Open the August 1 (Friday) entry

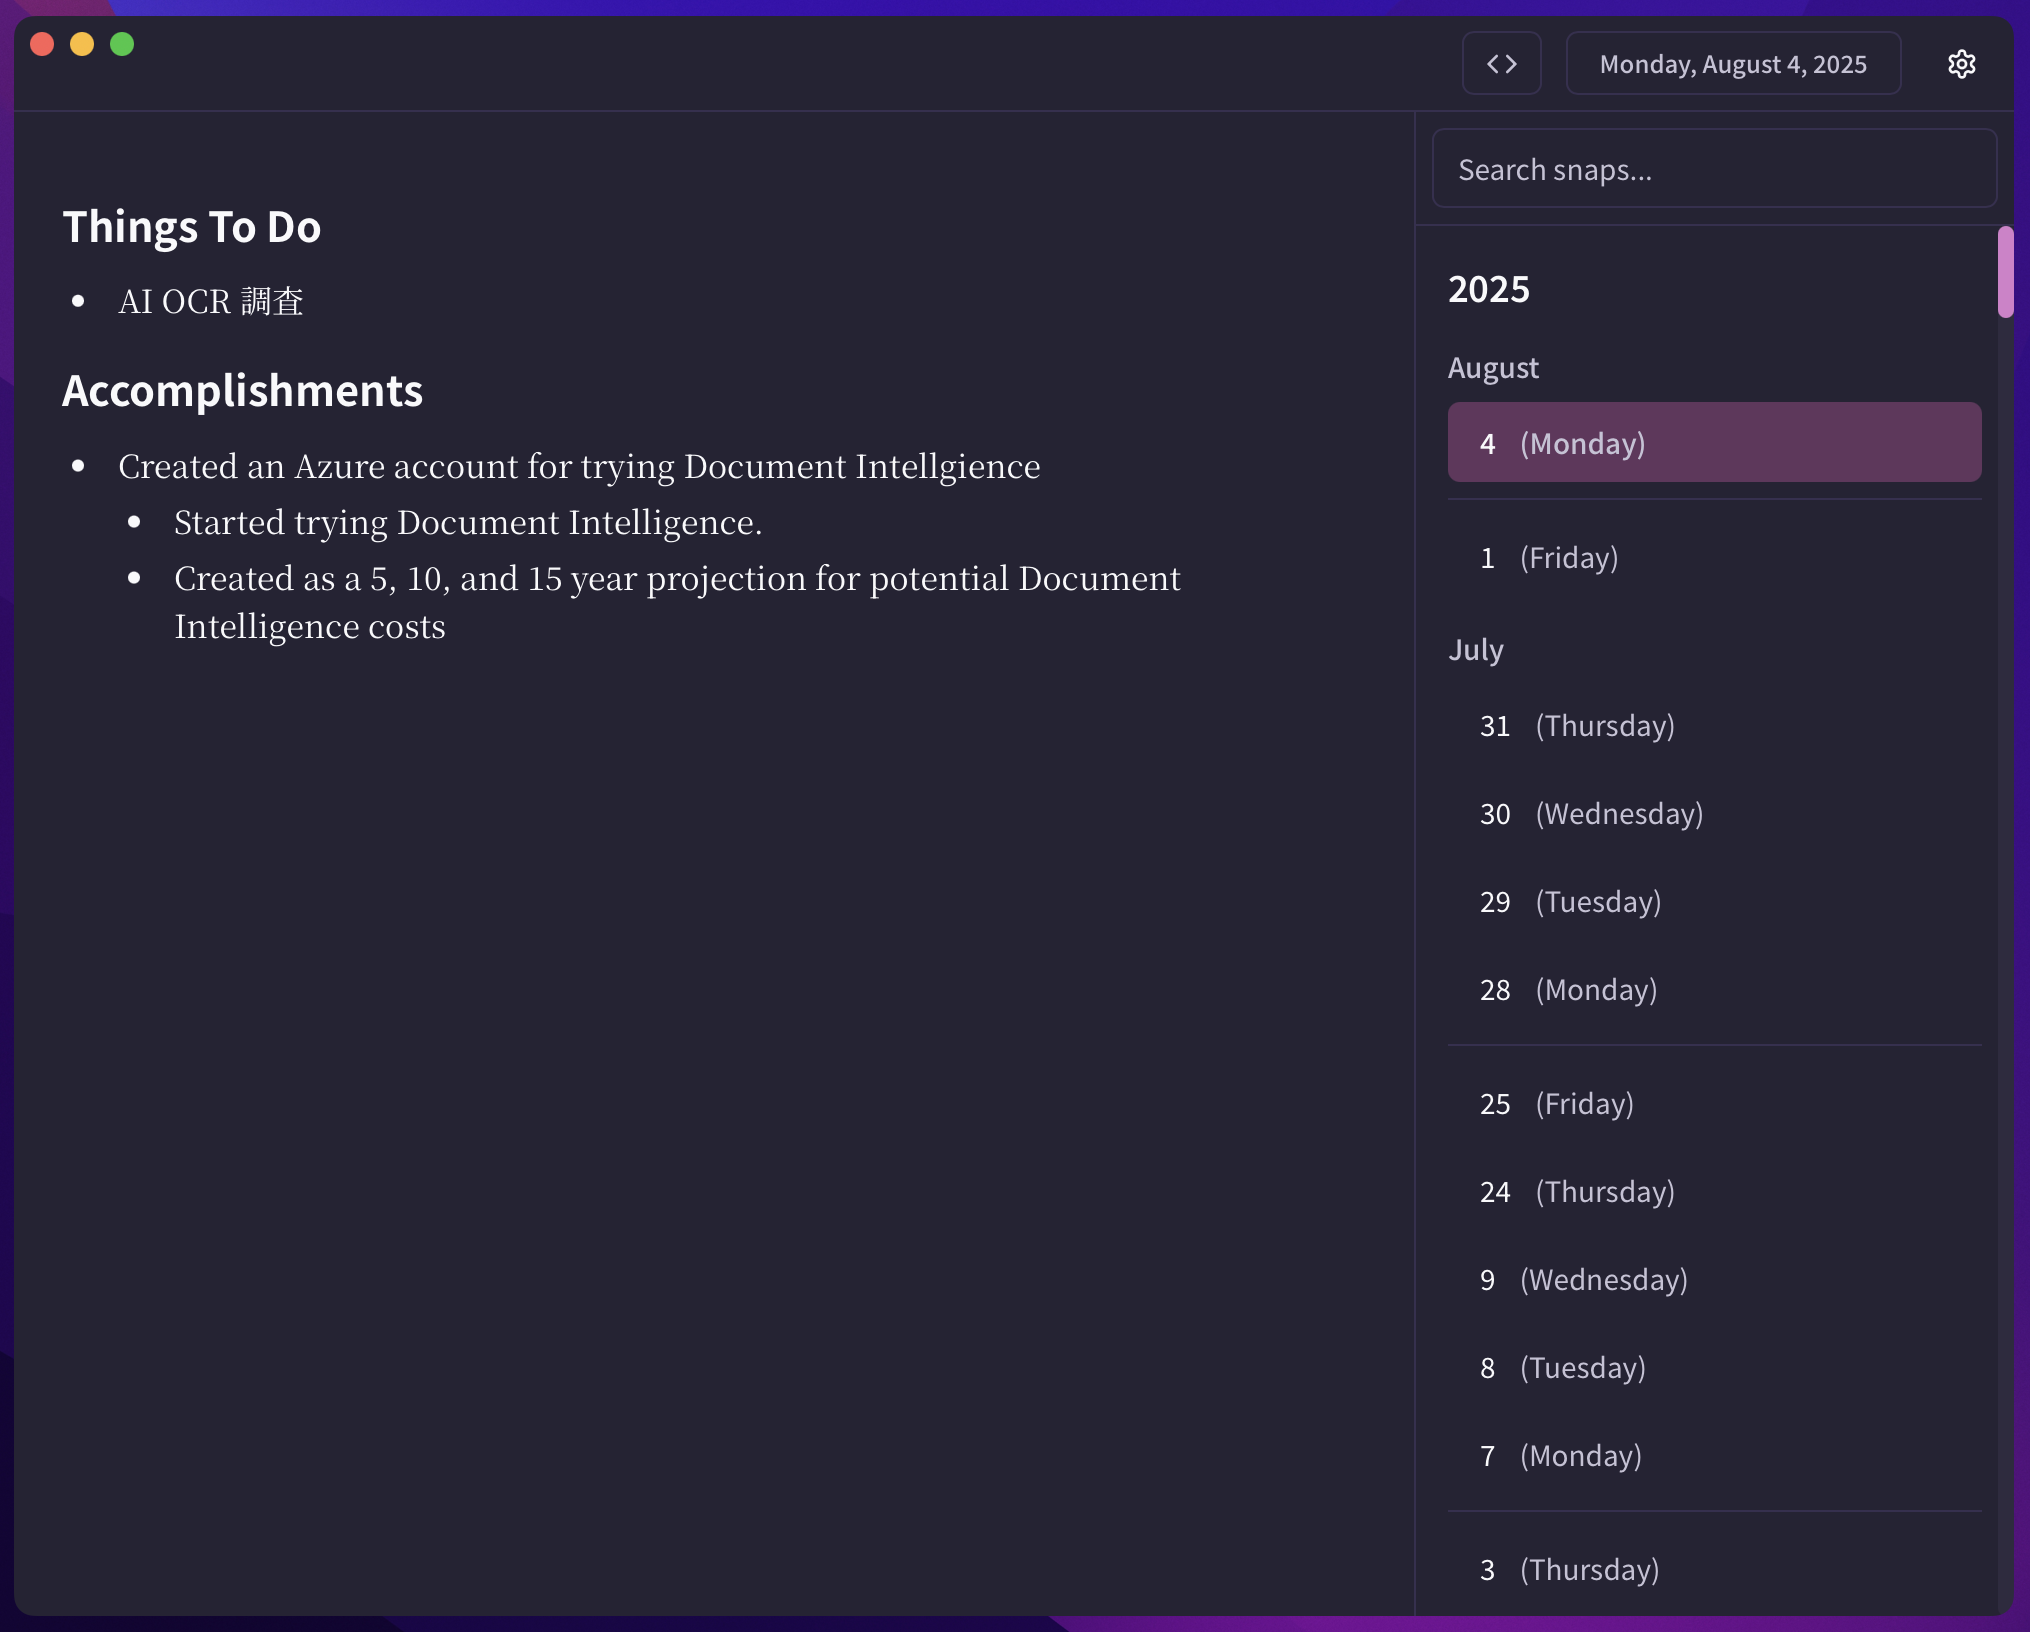(x=1714, y=557)
